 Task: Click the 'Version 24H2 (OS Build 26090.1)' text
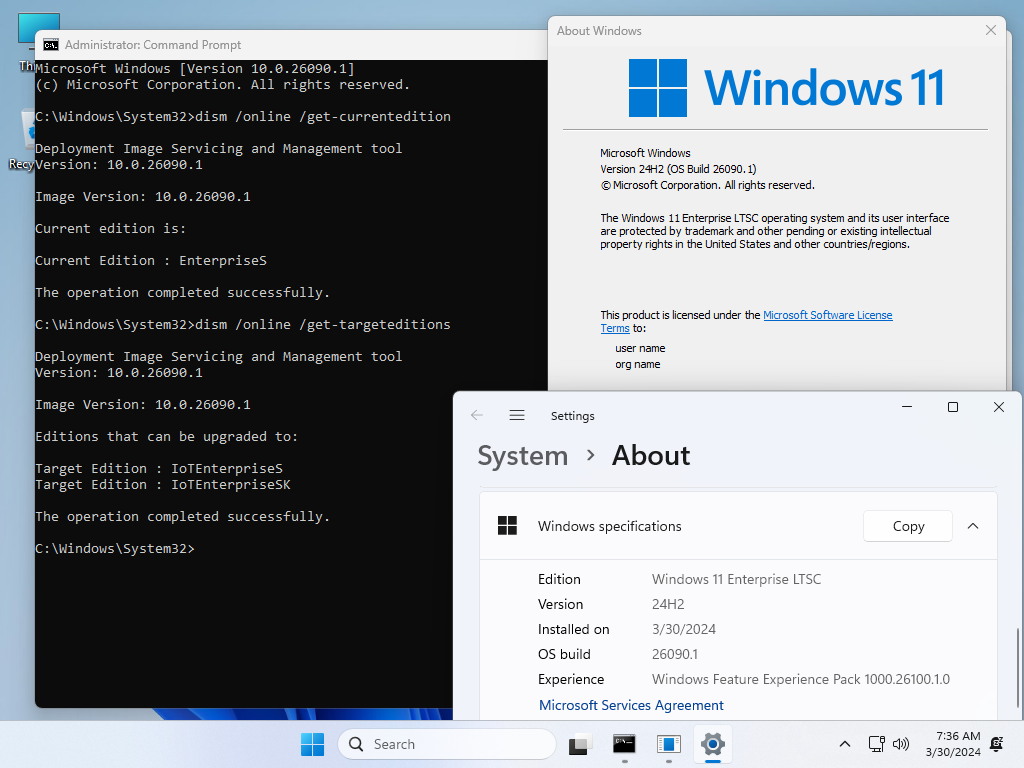coord(678,169)
